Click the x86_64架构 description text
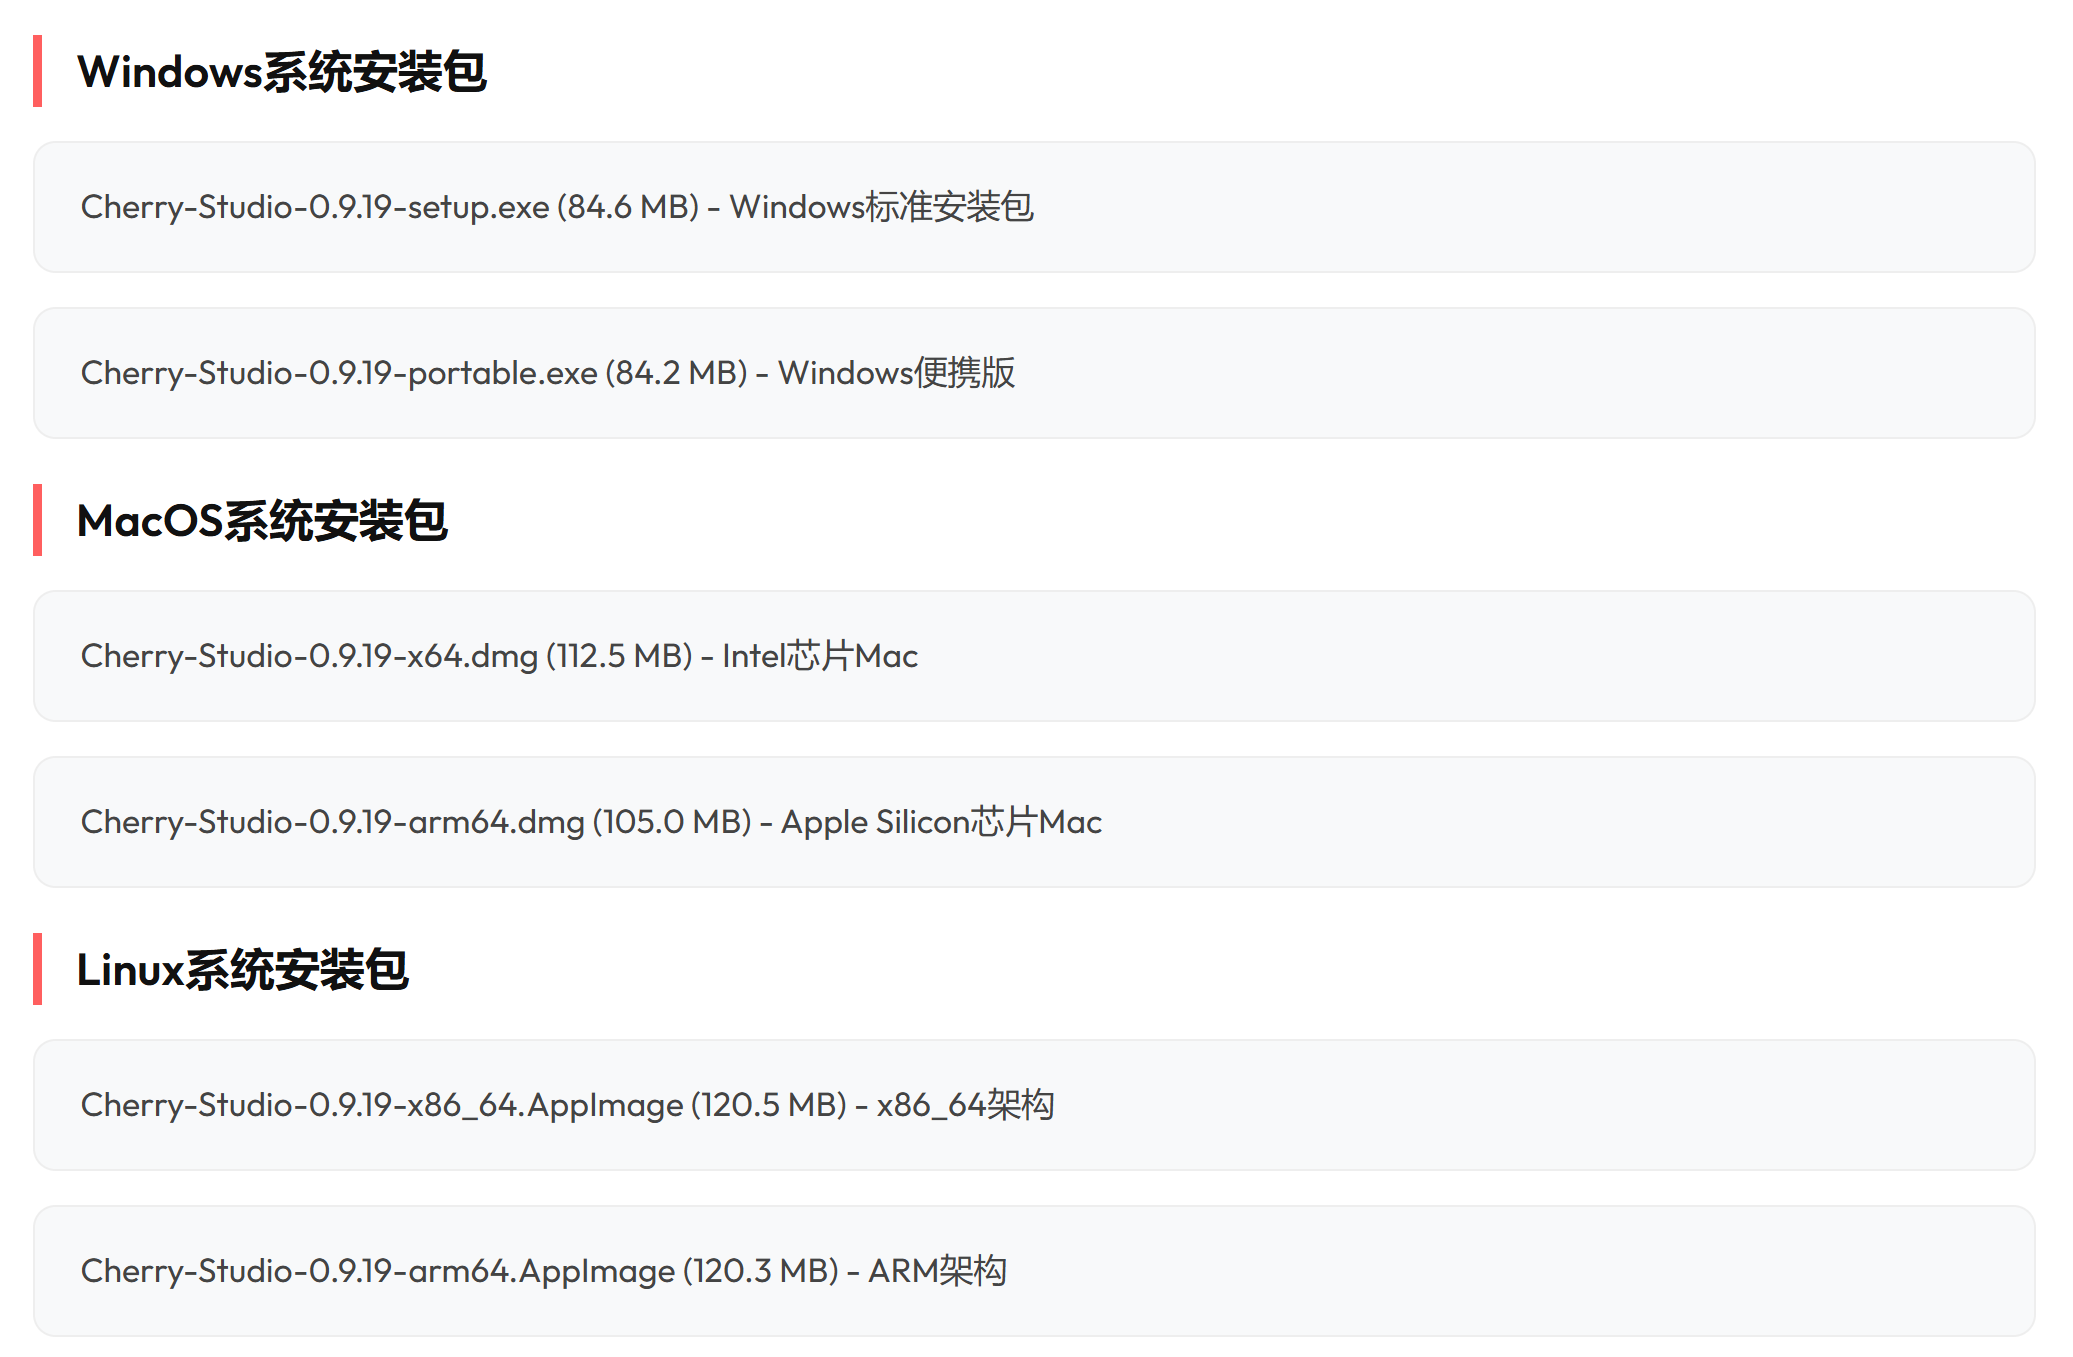This screenshot has height=1357, width=2073. point(965,1105)
